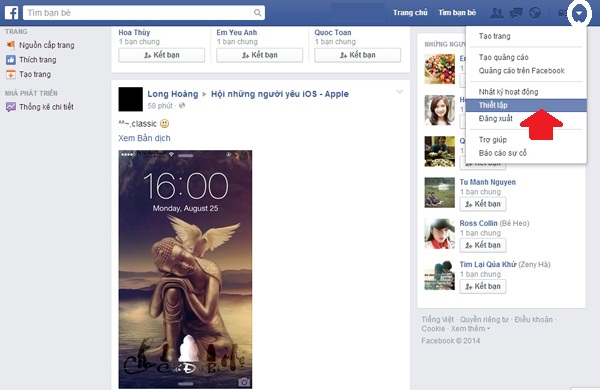Open Nguồn cấp trang in left sidebar

pos(47,45)
